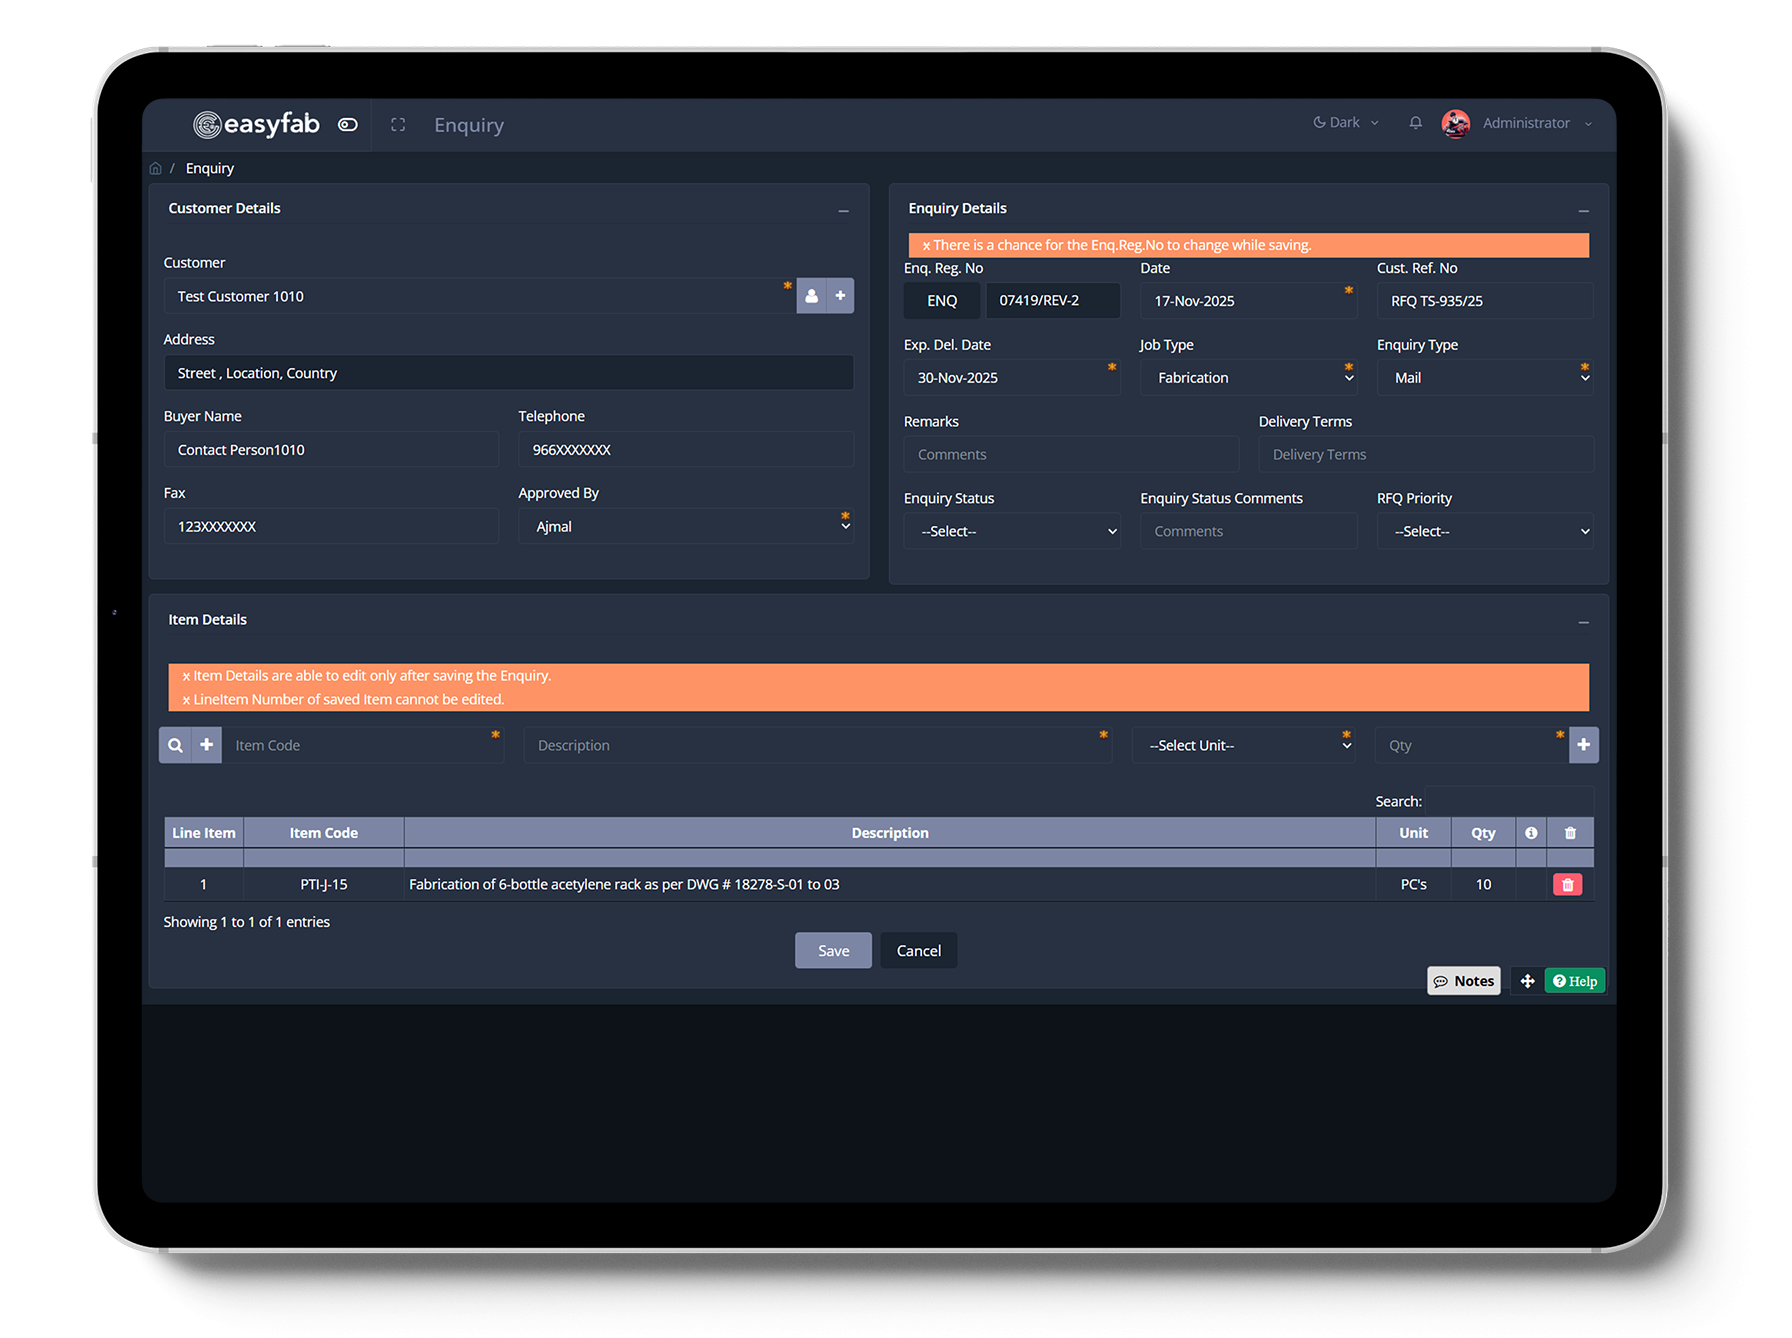Viewport: 1792px width, 1338px height.
Task: Click the 07419/REV-2 registration number field
Action: (x=1053, y=301)
